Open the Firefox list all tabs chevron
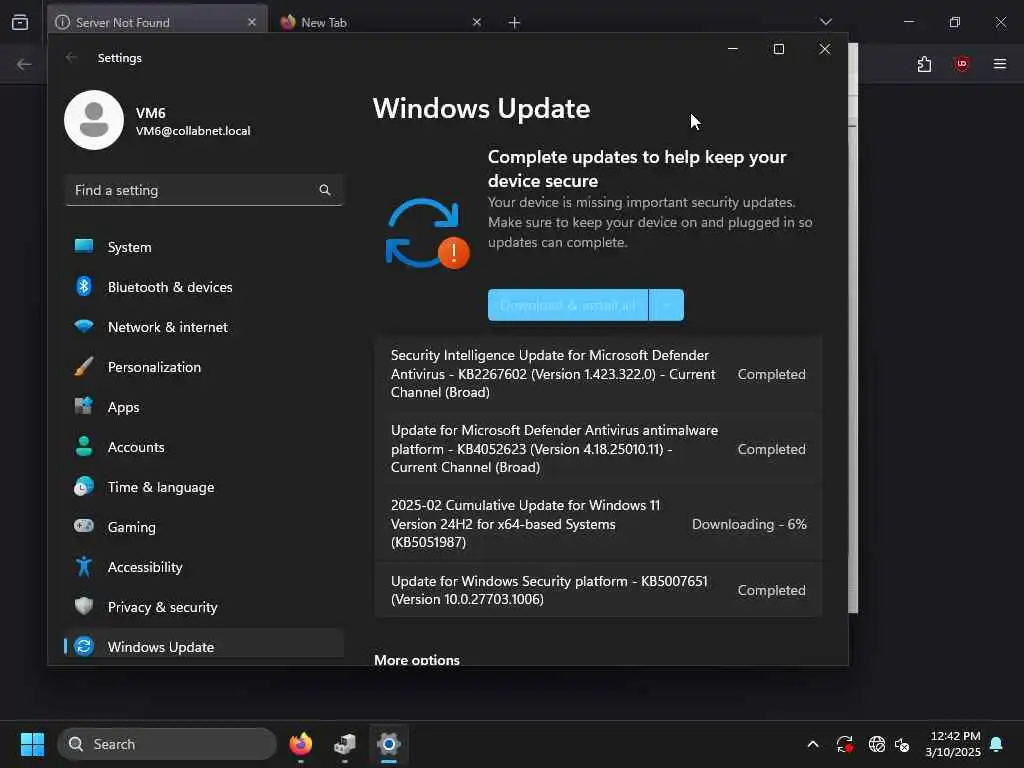 826,22
